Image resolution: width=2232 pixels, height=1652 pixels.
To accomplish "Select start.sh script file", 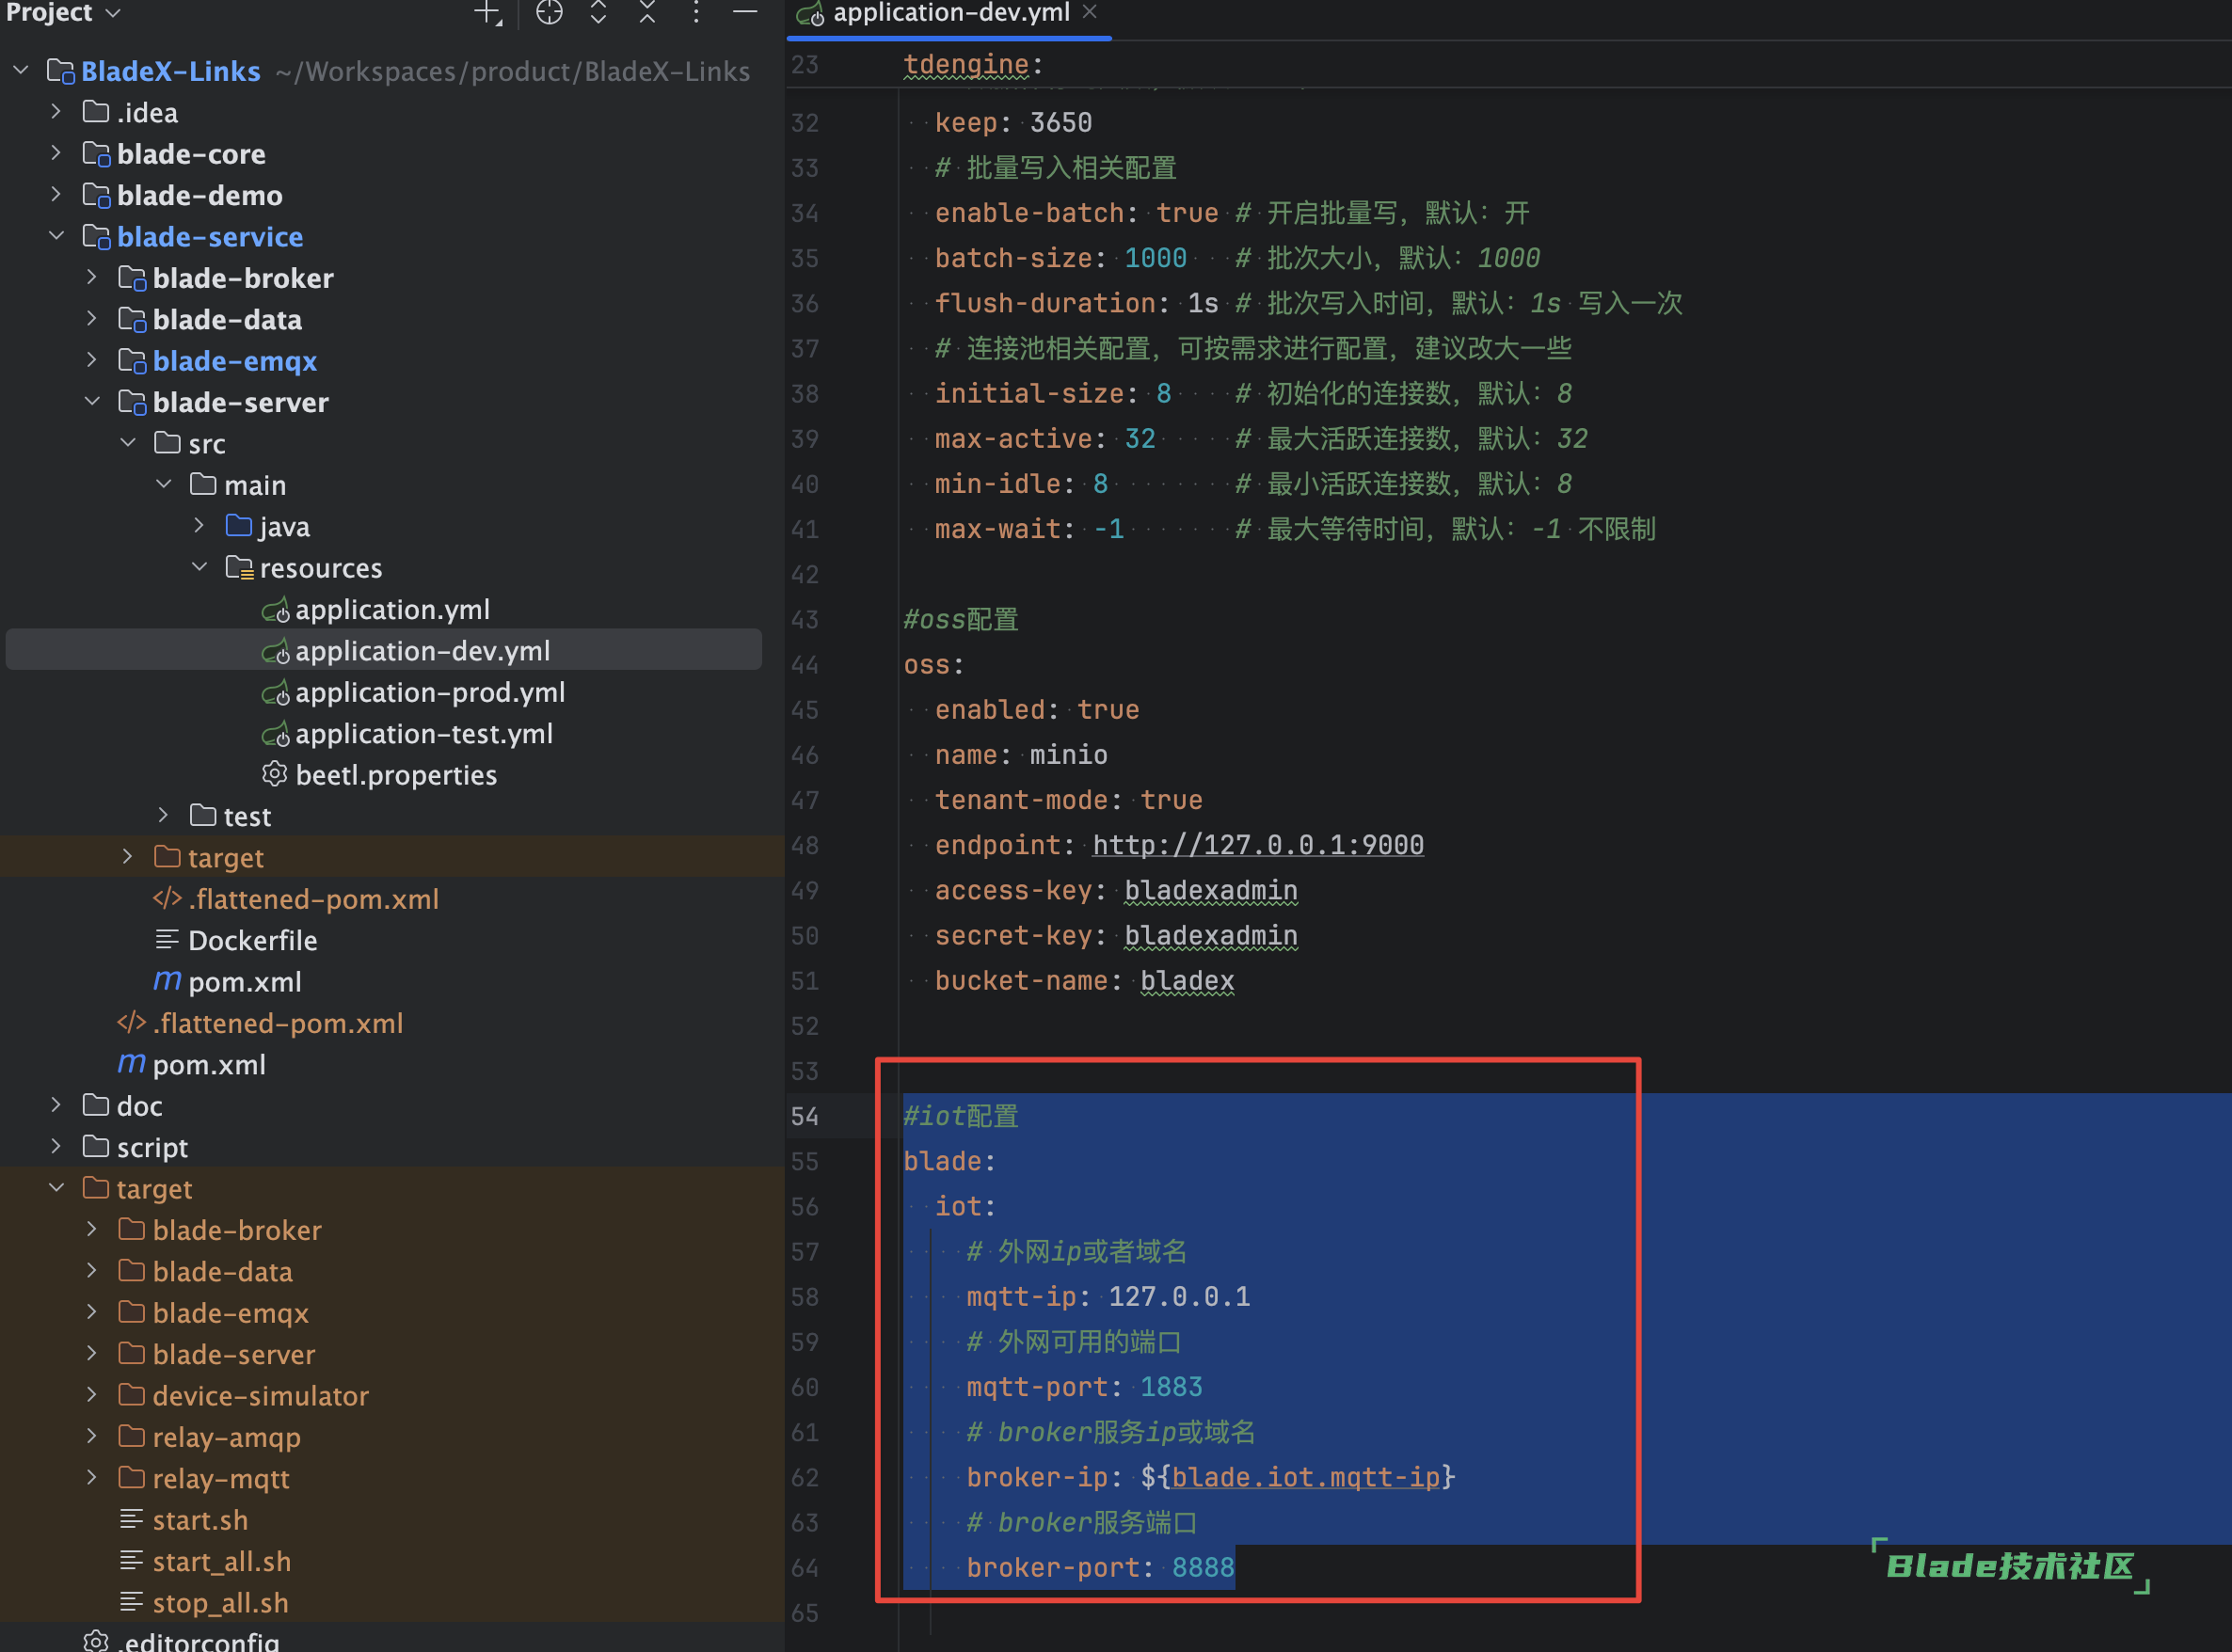I will click(x=200, y=1519).
